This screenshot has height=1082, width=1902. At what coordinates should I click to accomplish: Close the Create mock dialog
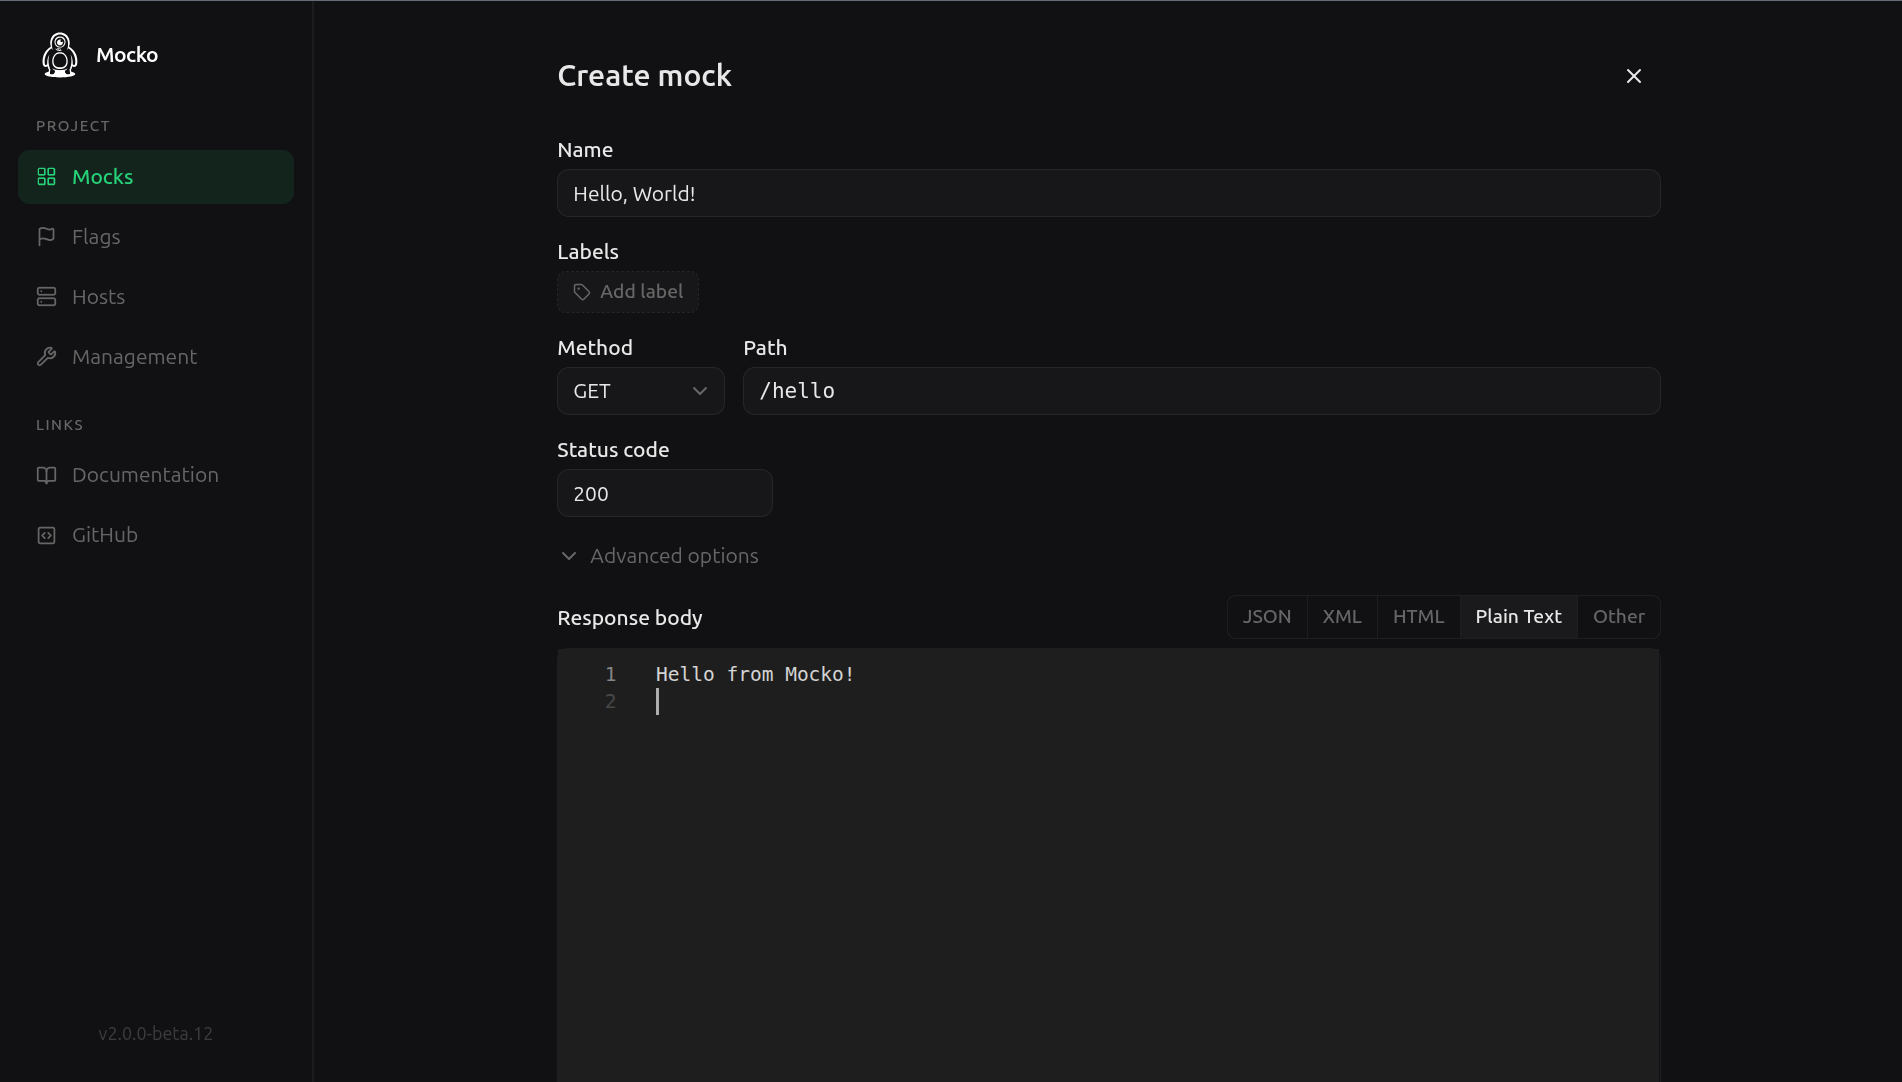point(1634,76)
